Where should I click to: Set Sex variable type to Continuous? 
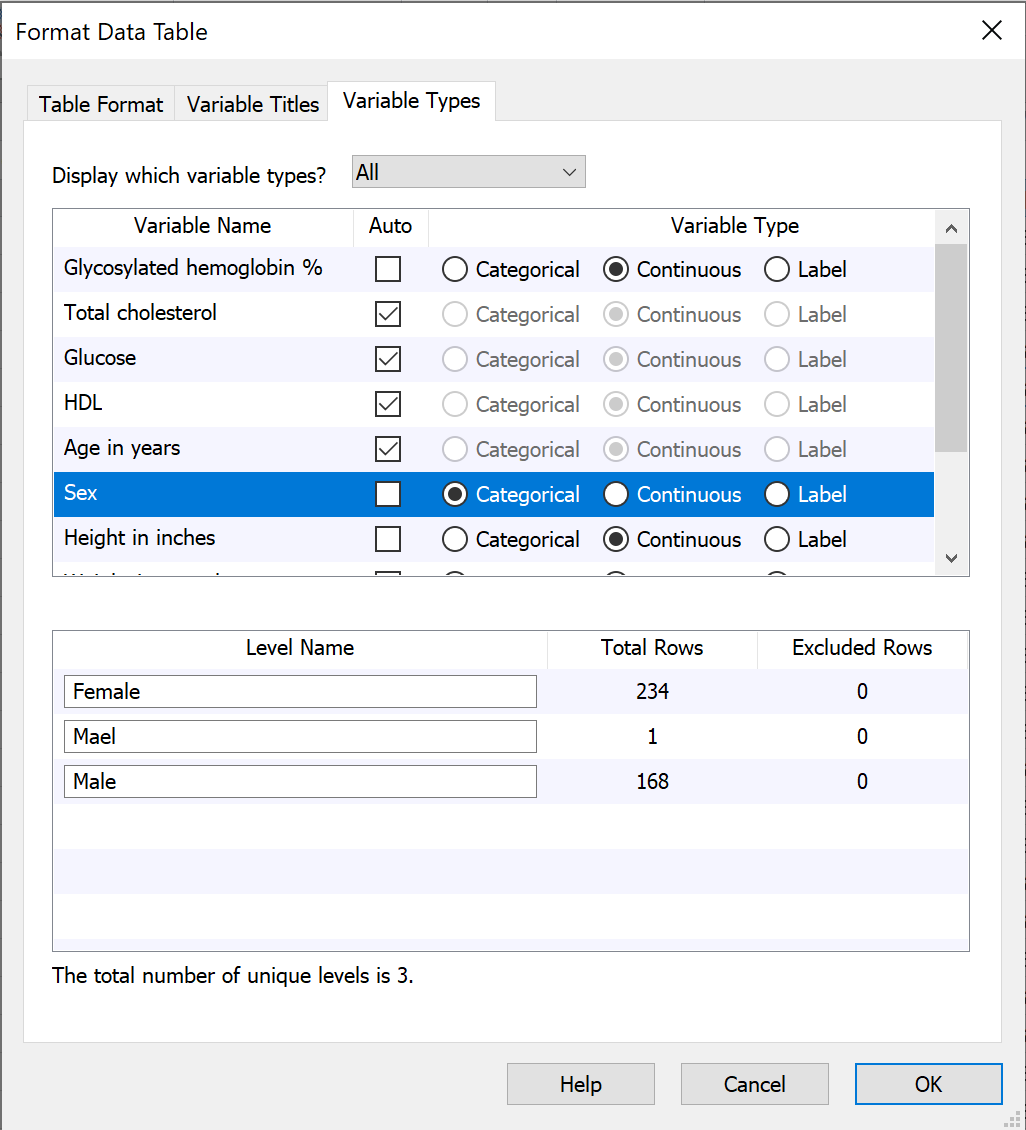[616, 494]
